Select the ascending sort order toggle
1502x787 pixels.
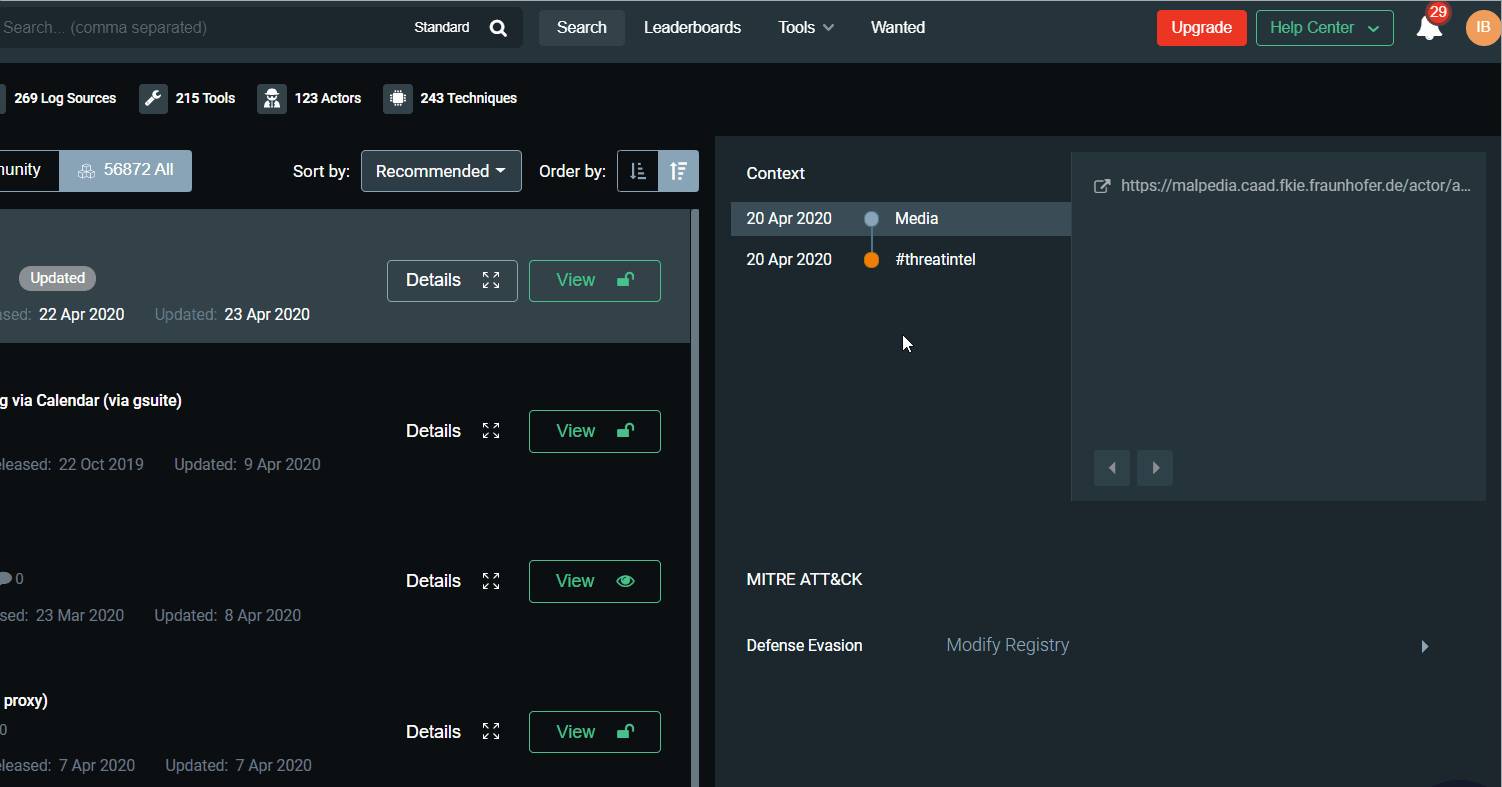638,171
